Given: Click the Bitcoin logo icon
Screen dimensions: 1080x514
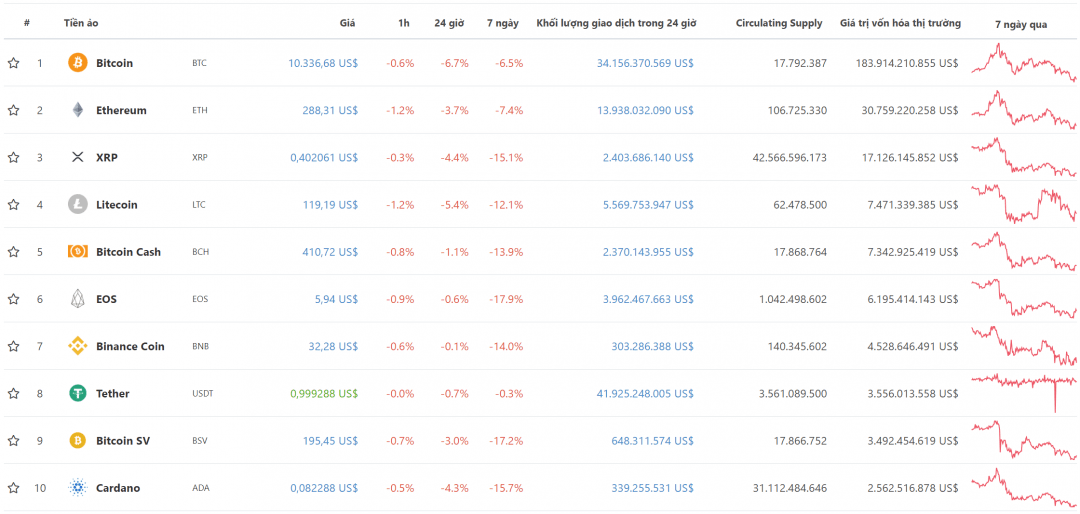Looking at the screenshot, I should pos(78,63).
